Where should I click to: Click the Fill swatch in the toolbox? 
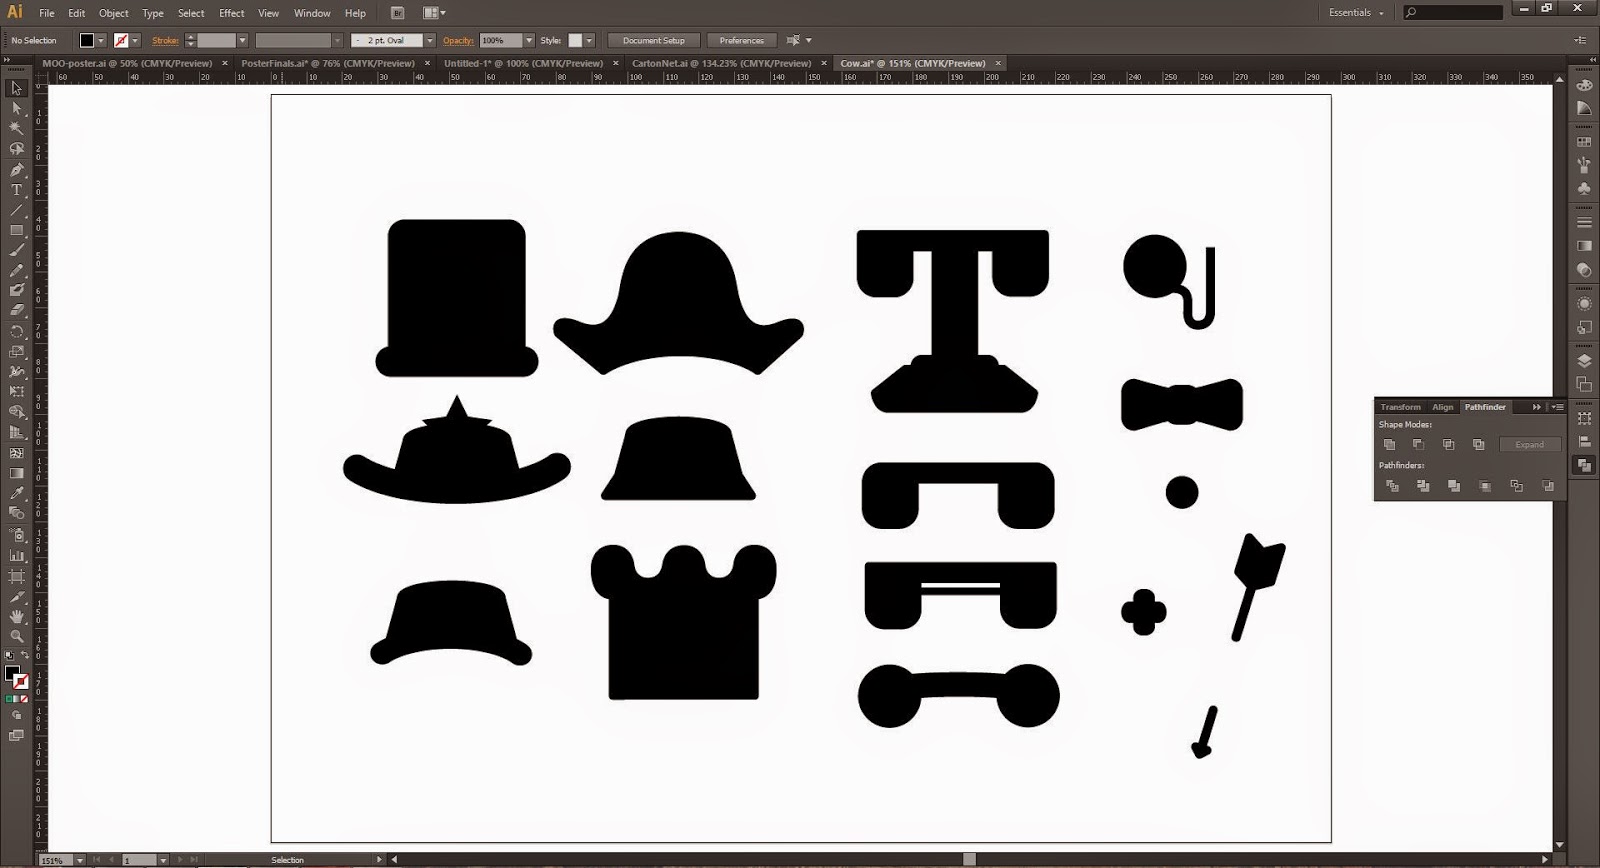click(x=12, y=674)
